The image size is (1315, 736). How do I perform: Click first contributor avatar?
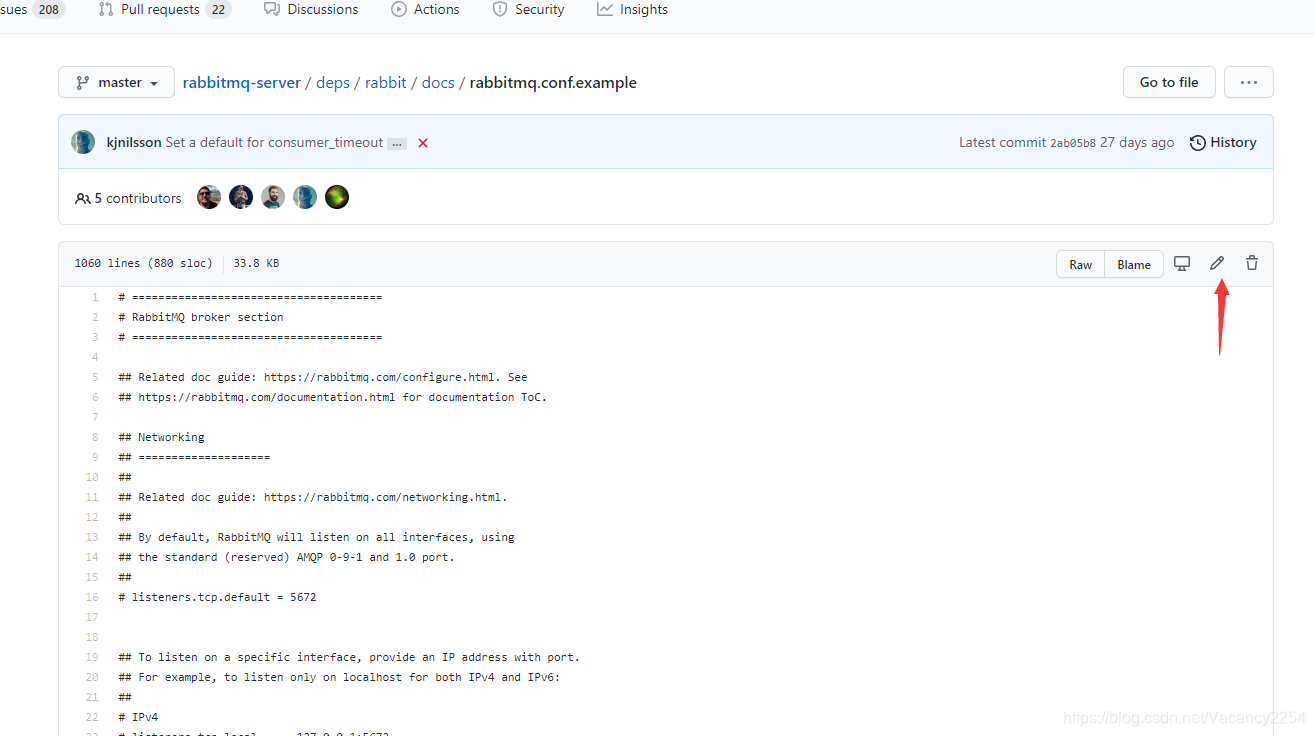click(x=209, y=197)
